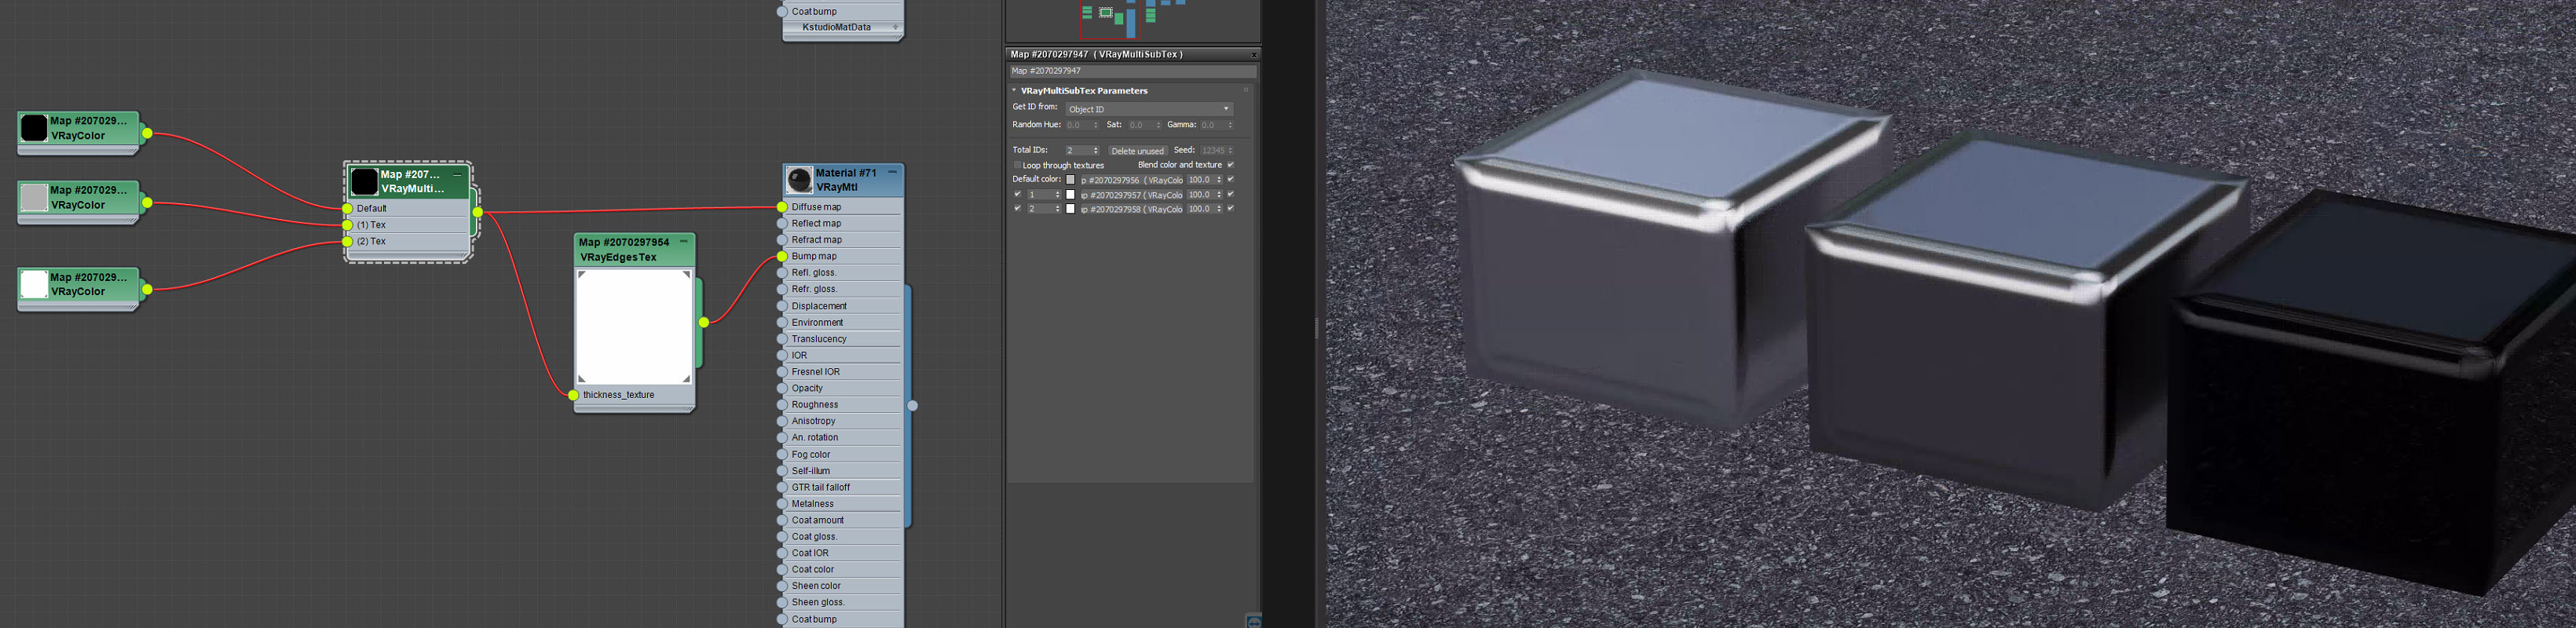
Task: Collapse the VRayMultiSubTex Parameters rollout
Action: click(1014, 91)
